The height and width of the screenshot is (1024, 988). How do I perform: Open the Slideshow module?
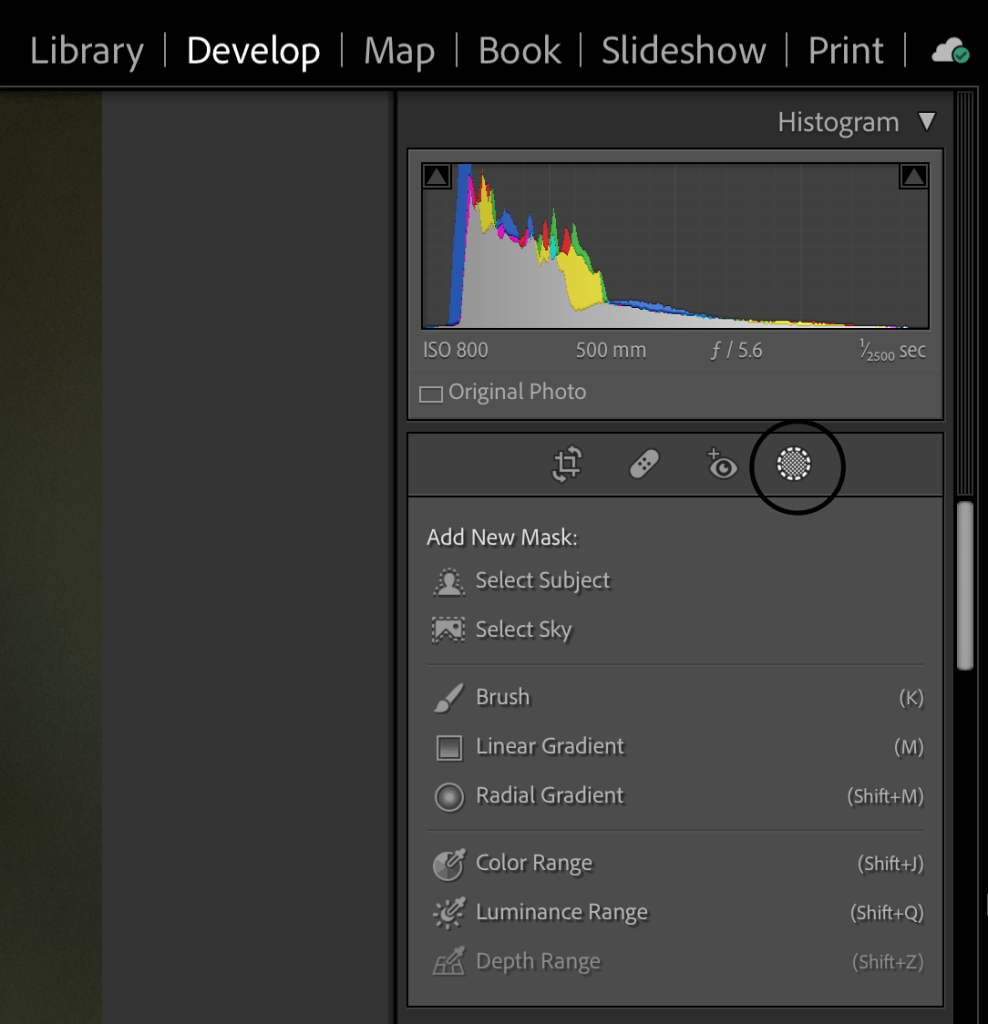(x=683, y=51)
